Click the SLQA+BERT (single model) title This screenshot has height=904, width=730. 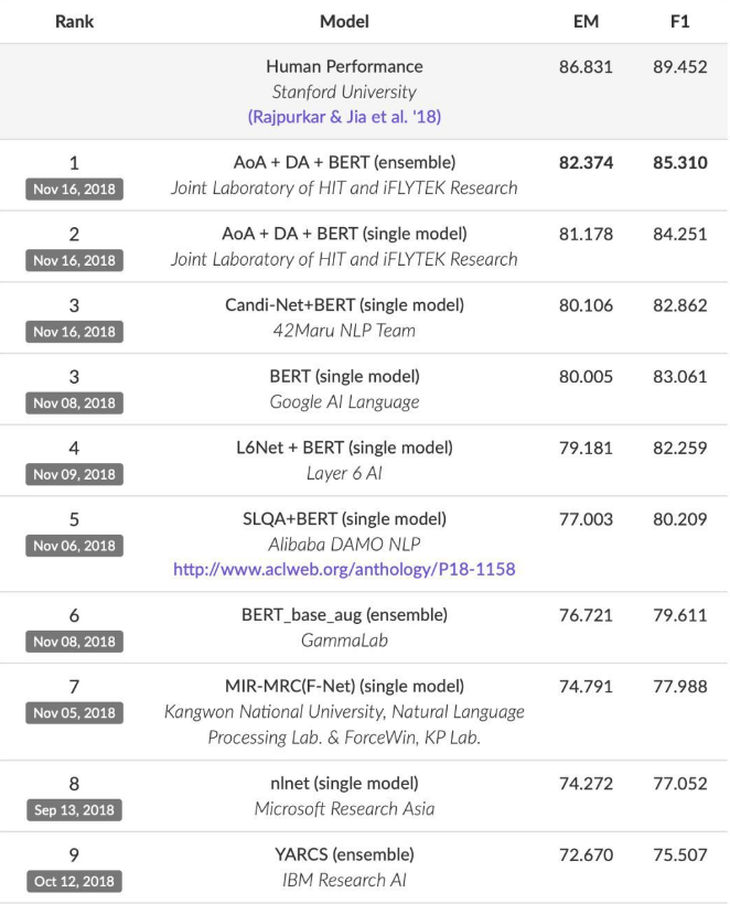(344, 519)
